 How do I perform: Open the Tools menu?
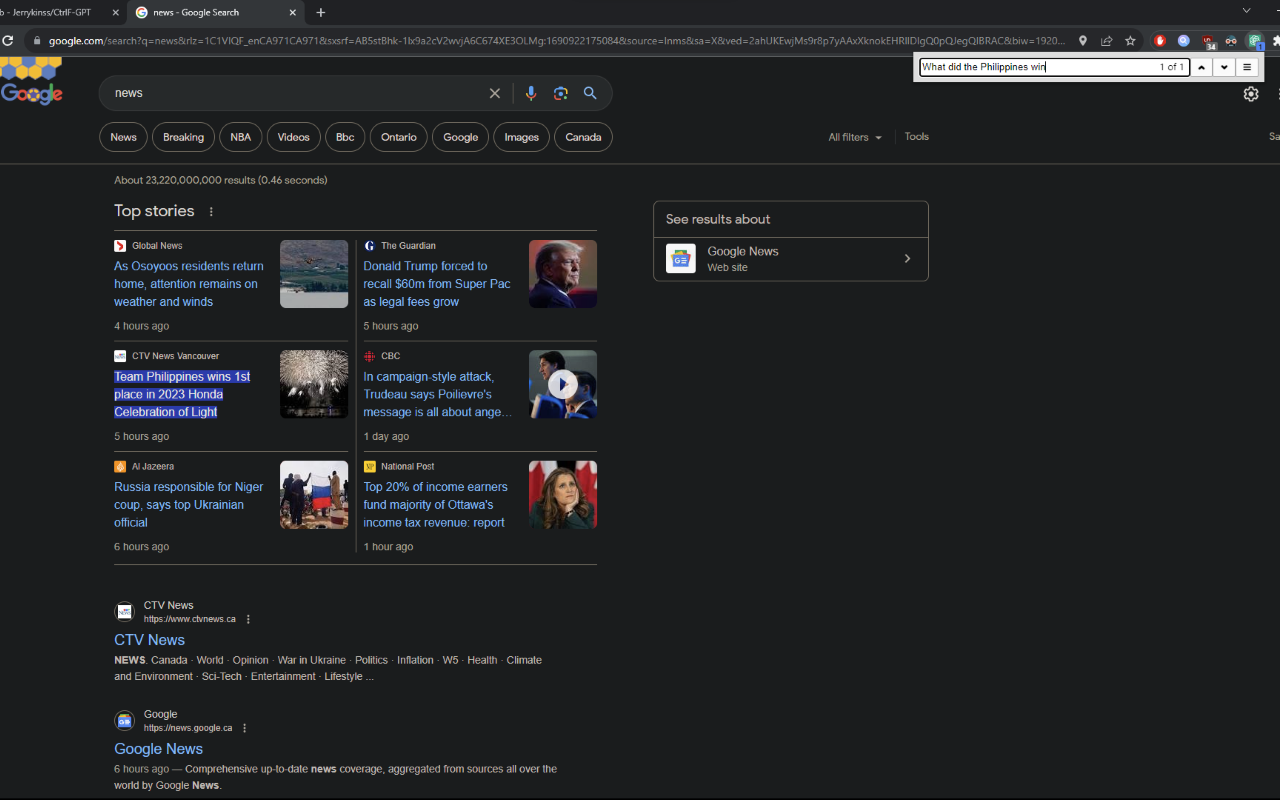point(917,137)
